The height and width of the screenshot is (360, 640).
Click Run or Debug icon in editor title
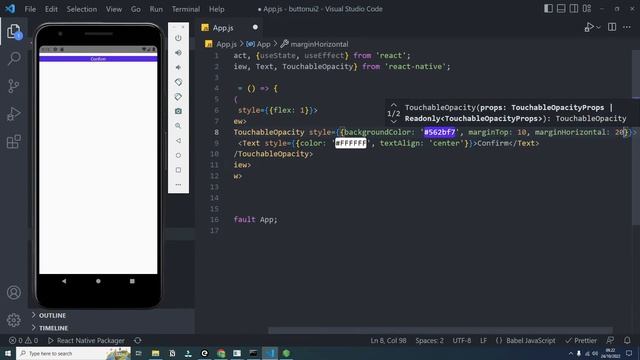click(x=589, y=27)
